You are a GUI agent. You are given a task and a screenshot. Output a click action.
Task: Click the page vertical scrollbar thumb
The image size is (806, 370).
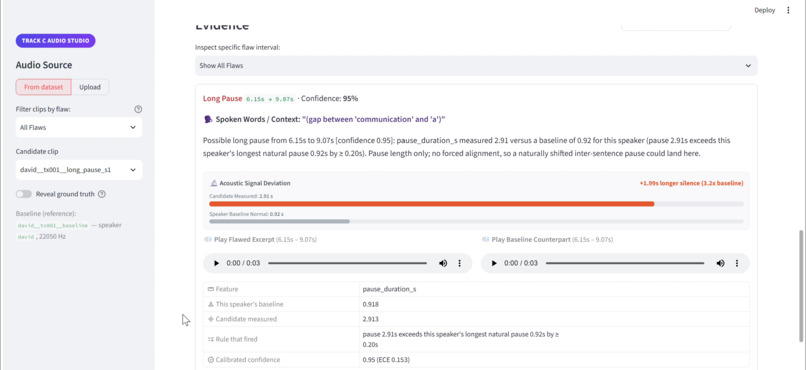click(x=801, y=286)
